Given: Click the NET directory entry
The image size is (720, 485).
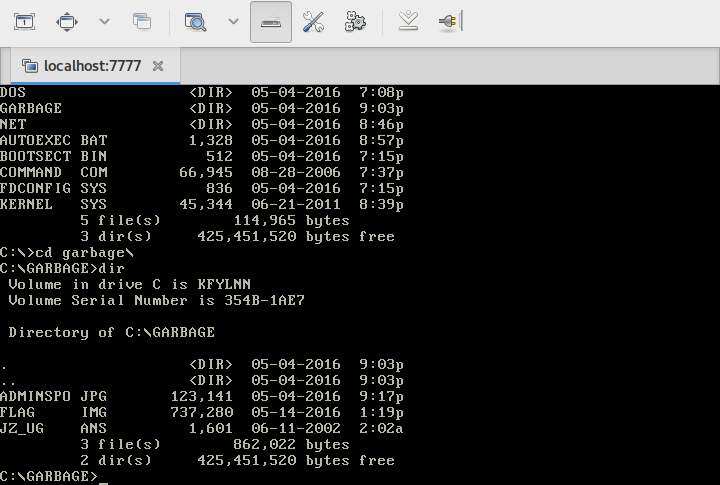Looking at the screenshot, I should (x=202, y=124).
